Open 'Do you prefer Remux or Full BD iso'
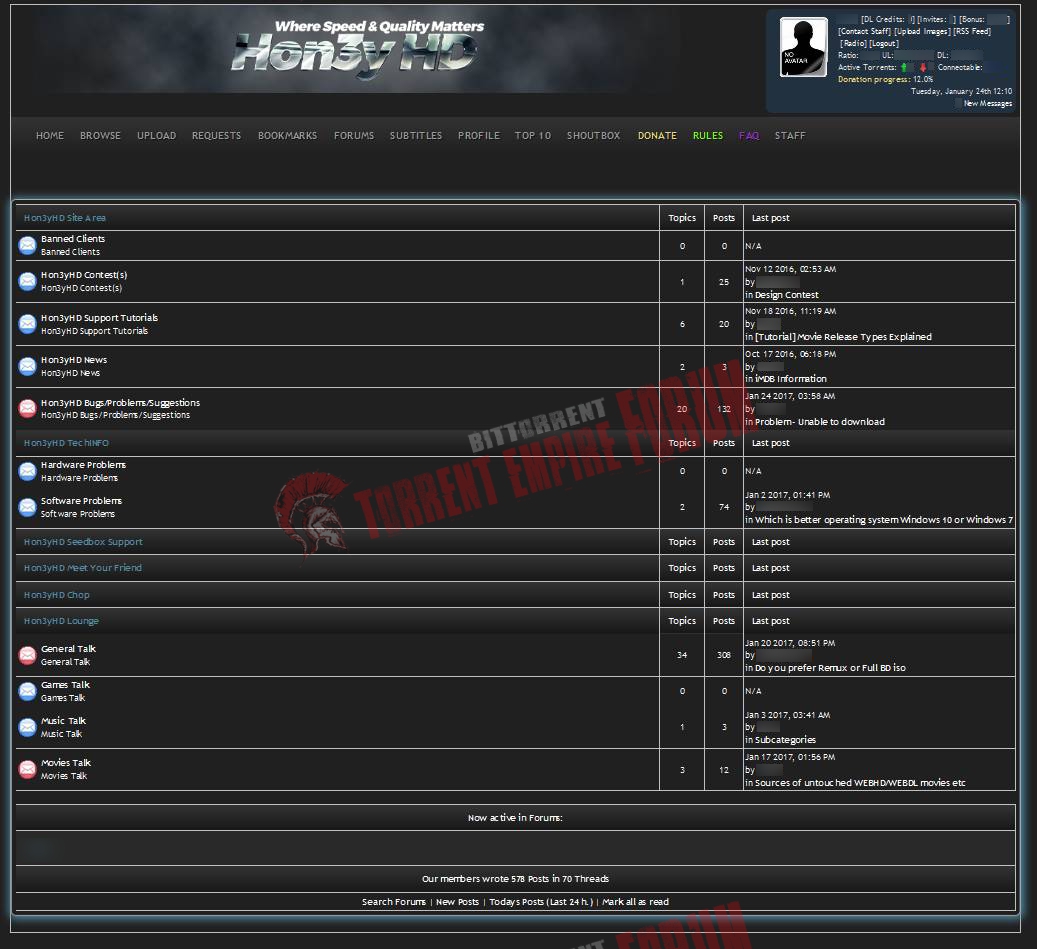Screen dimensions: 1037x949 coord(830,668)
